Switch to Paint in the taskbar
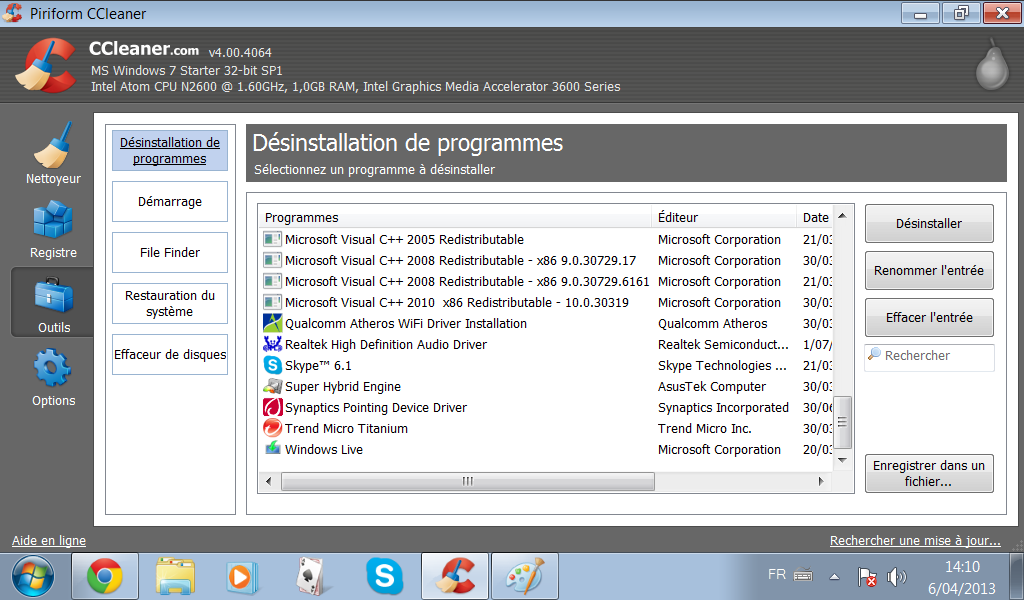This screenshot has height=600, width=1024. (525, 576)
